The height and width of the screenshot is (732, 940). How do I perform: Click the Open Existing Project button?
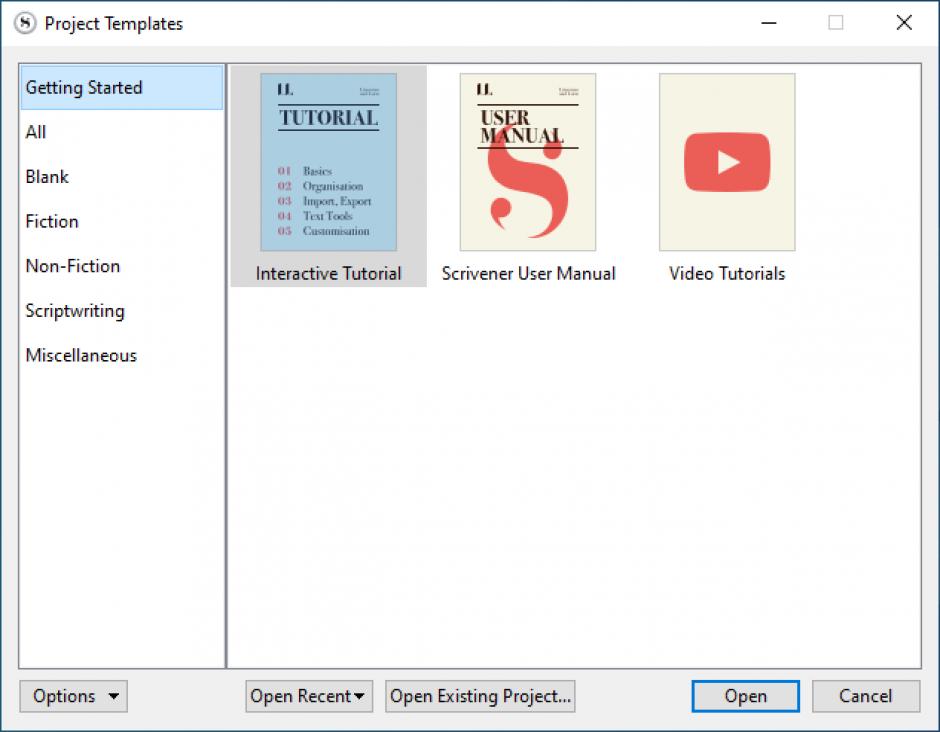tap(480, 697)
